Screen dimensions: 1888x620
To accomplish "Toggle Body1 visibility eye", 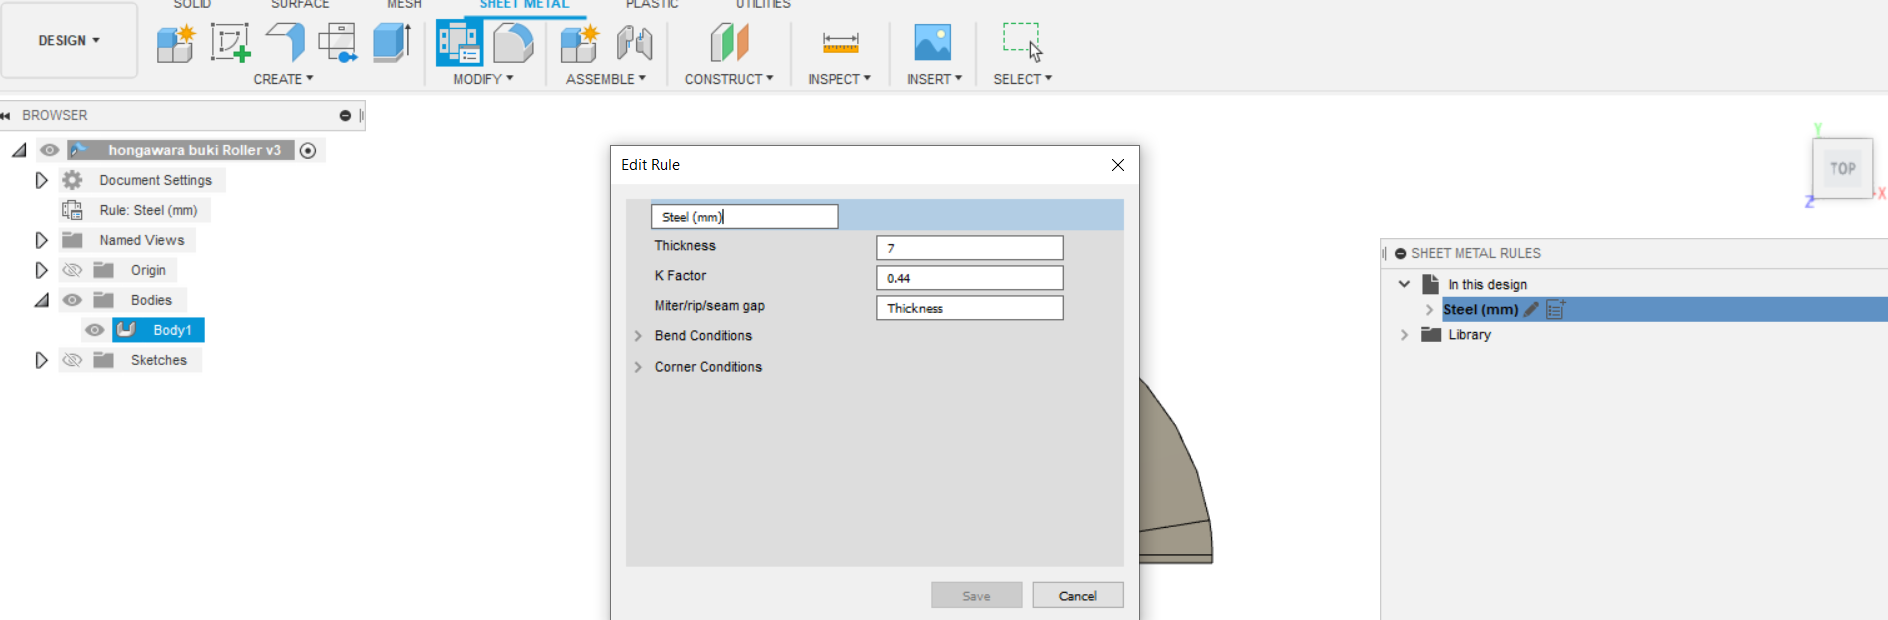I will (x=95, y=330).
